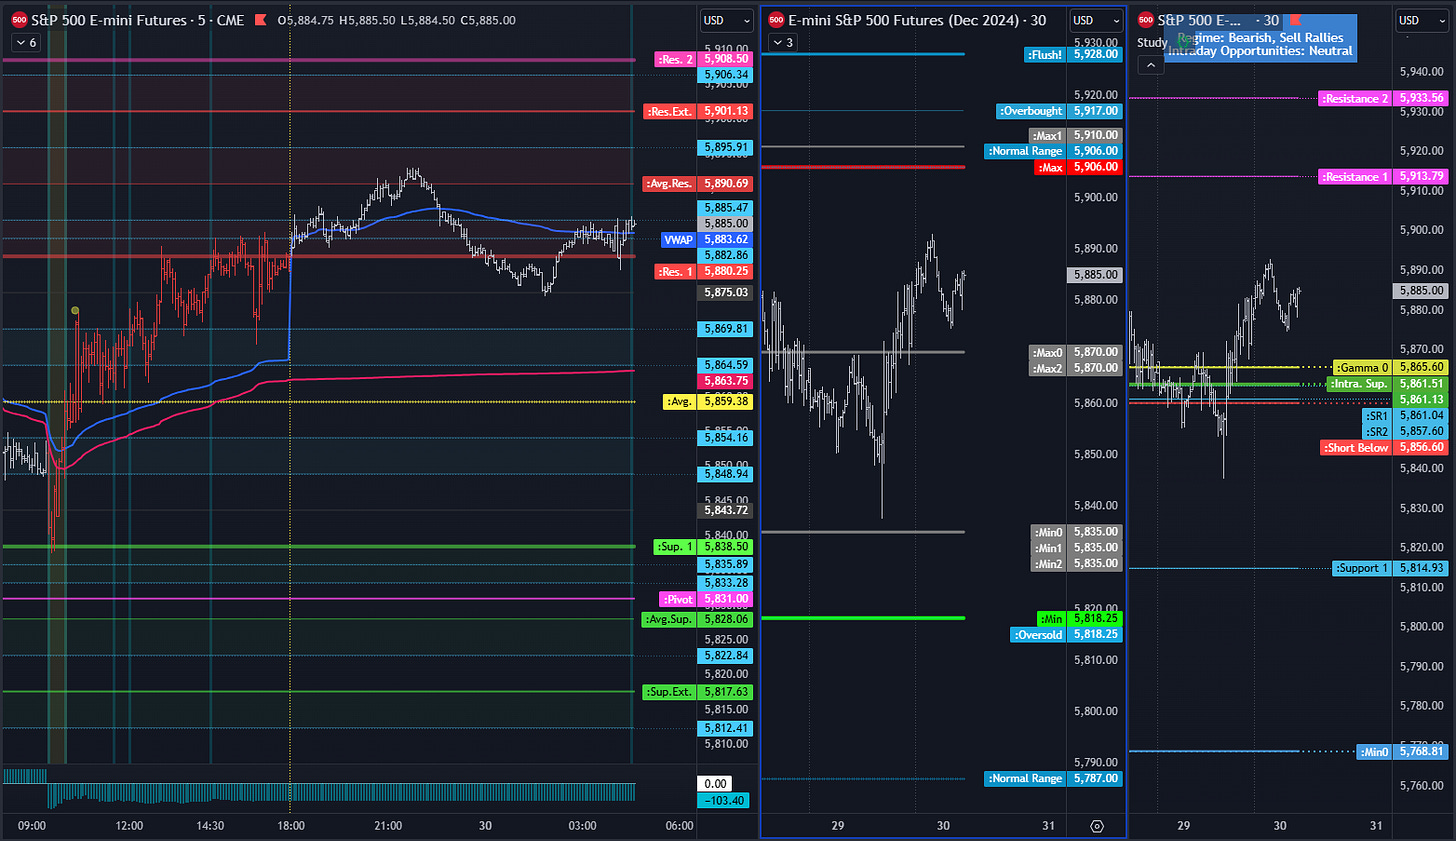The image size is (1456, 841).
Task: Click the 5,864.59 blue price tag
Action: click(x=726, y=365)
